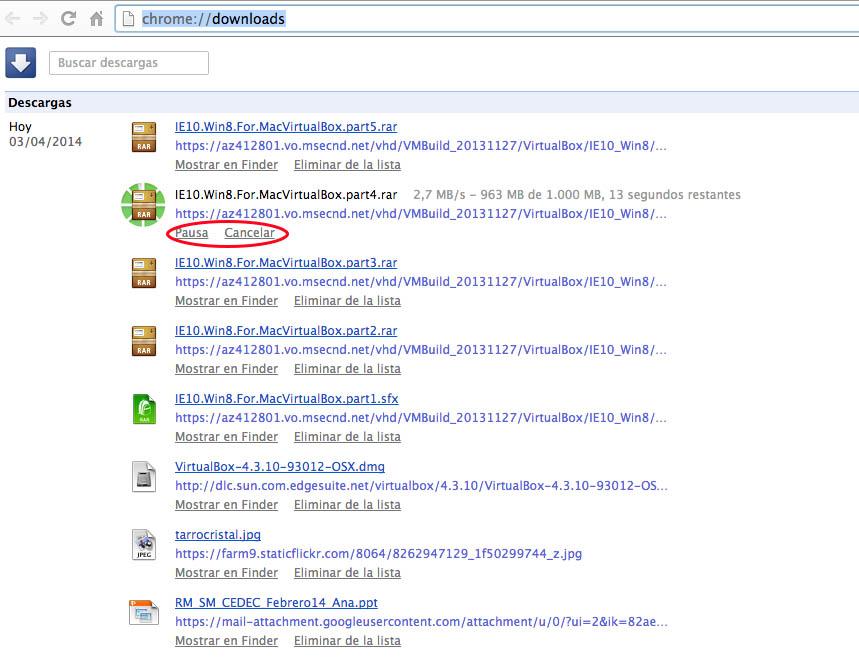
Task: Click the RAR icon for part5.rar
Action: point(144,136)
